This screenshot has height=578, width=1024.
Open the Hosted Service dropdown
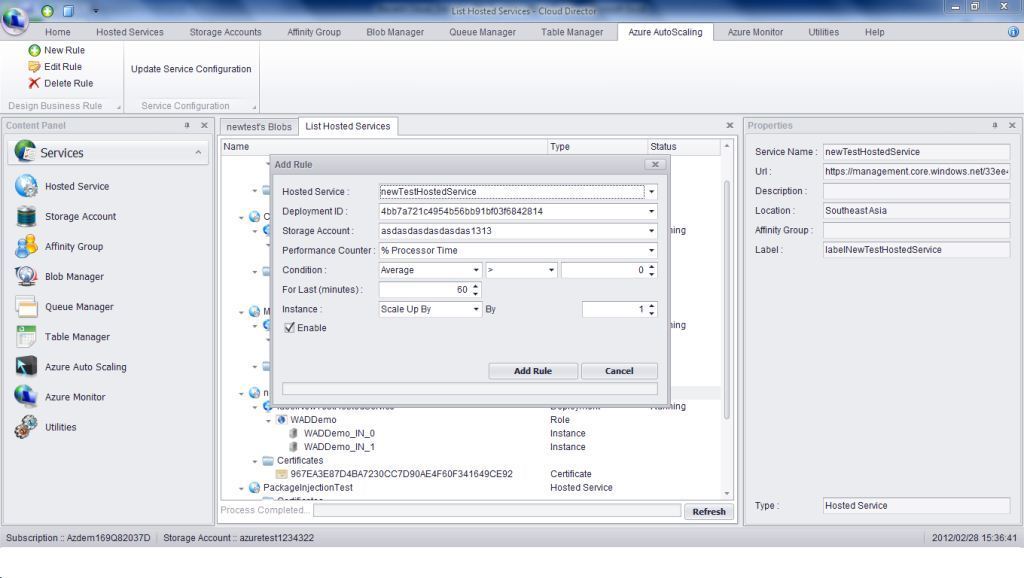point(651,191)
